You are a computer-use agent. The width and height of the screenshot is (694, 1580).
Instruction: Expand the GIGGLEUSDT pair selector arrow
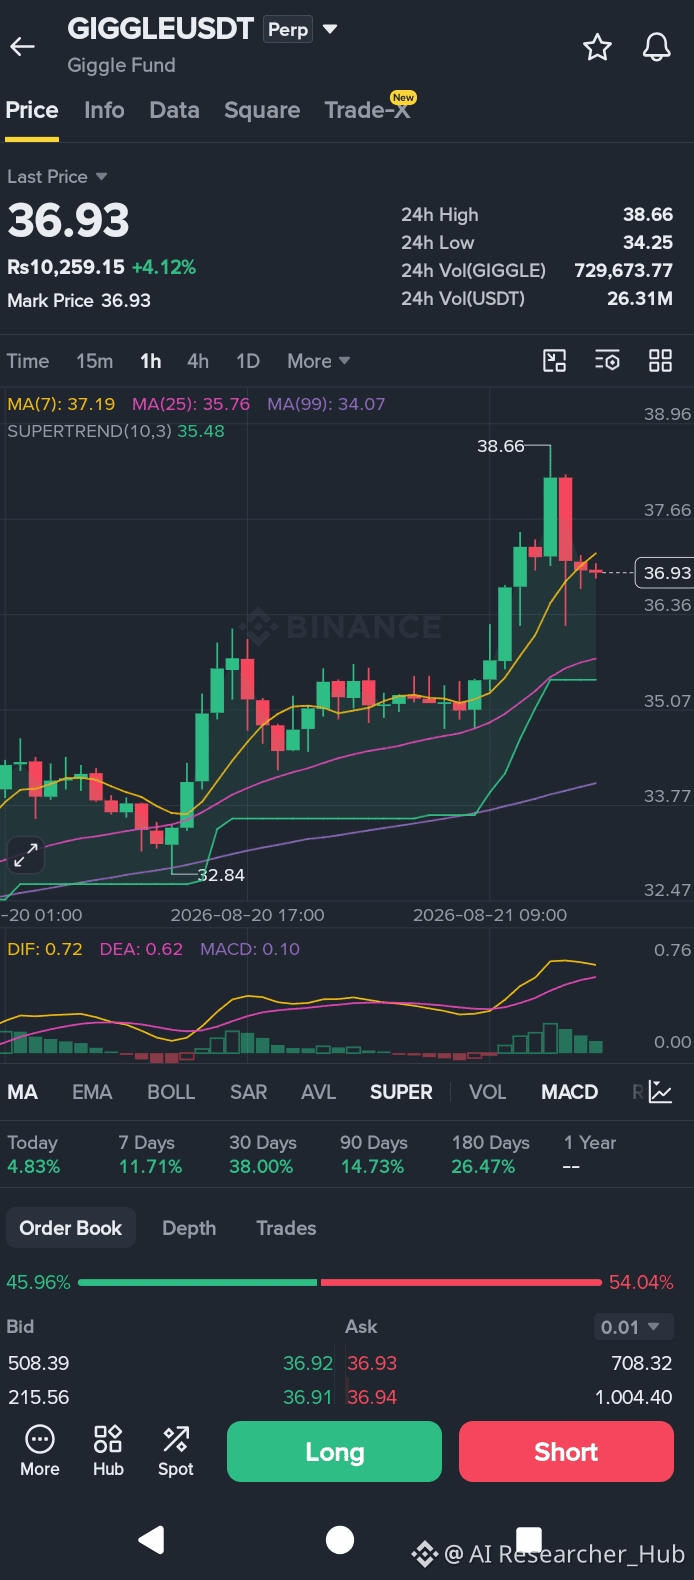click(330, 29)
